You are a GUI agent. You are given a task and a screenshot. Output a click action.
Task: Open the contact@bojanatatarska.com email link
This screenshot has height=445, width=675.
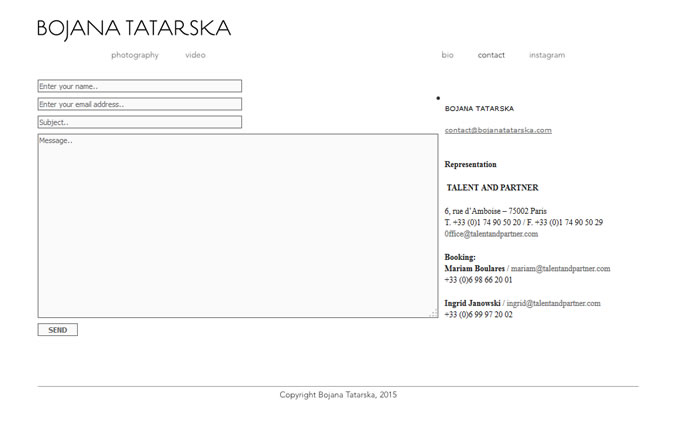point(498,130)
